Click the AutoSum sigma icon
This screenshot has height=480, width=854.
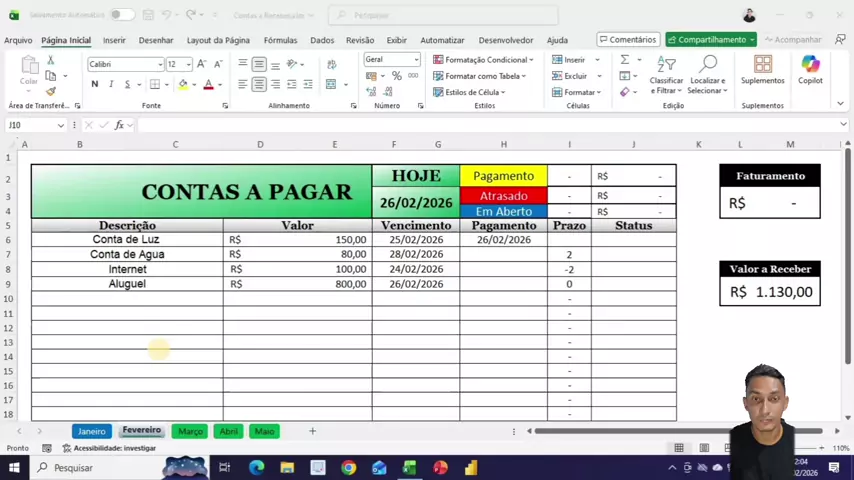tap(625, 60)
